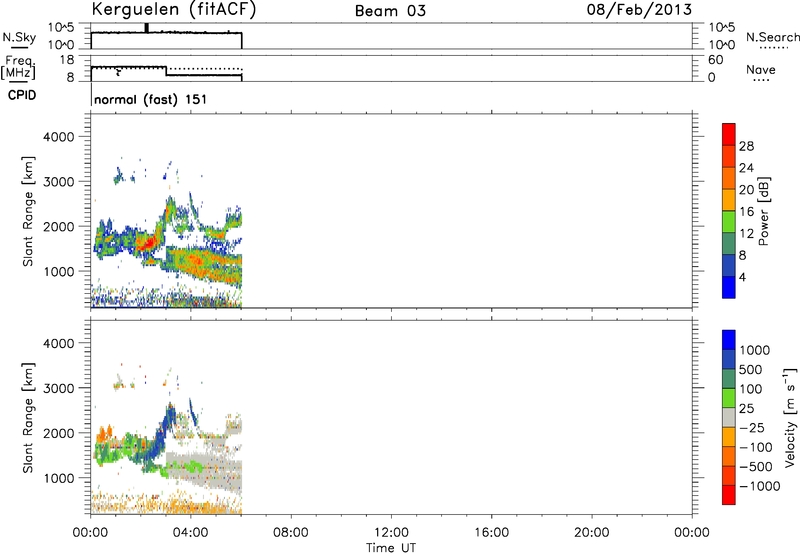The image size is (800, 554).
Task: Click the "60" tick on the Nave axis
Action: [x=715, y=60]
